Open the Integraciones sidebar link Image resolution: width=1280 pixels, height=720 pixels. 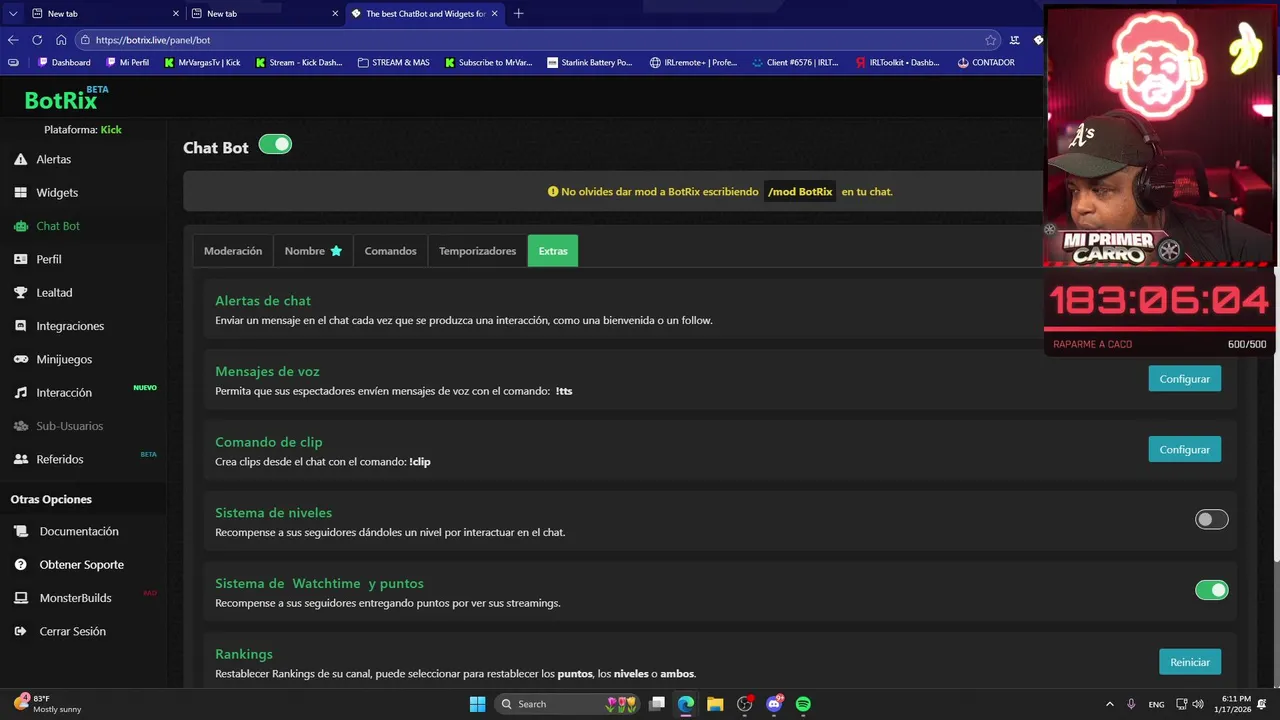pyautogui.click(x=70, y=326)
